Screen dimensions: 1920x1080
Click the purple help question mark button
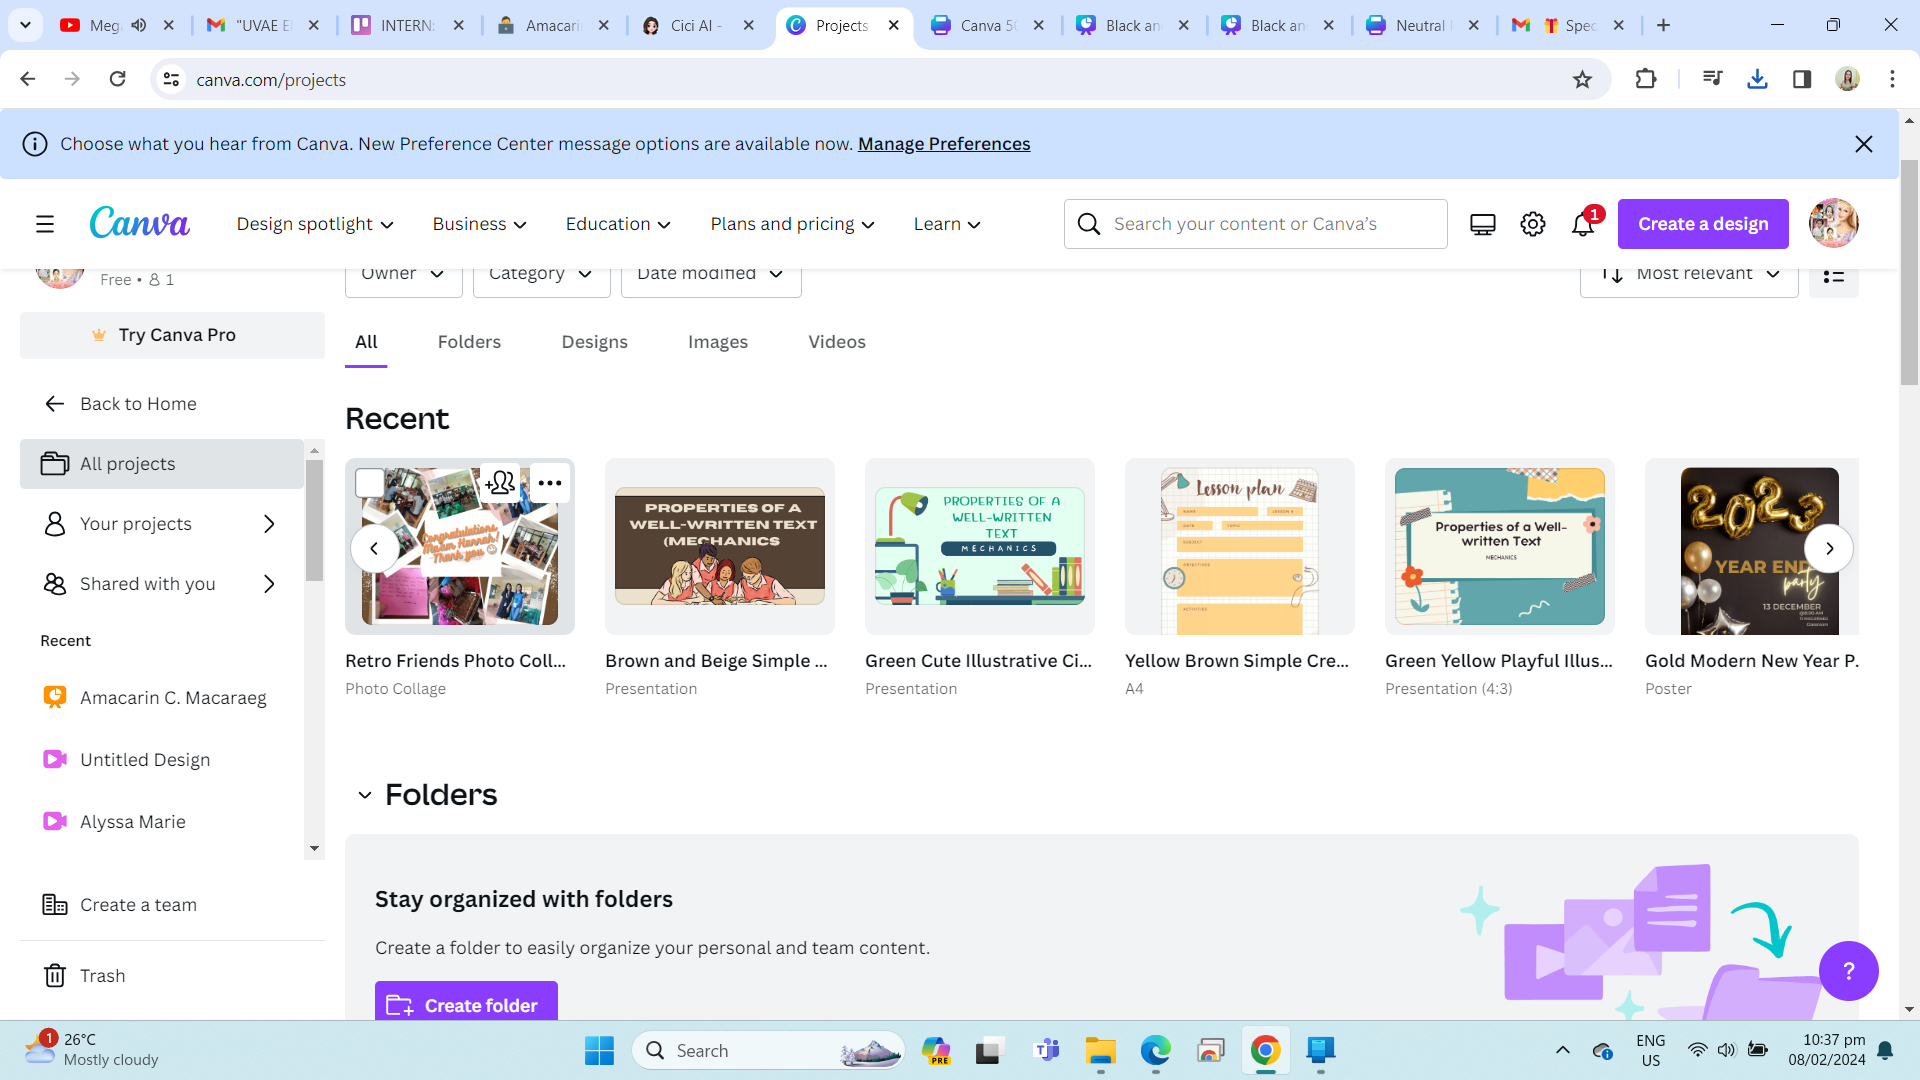click(x=1848, y=970)
